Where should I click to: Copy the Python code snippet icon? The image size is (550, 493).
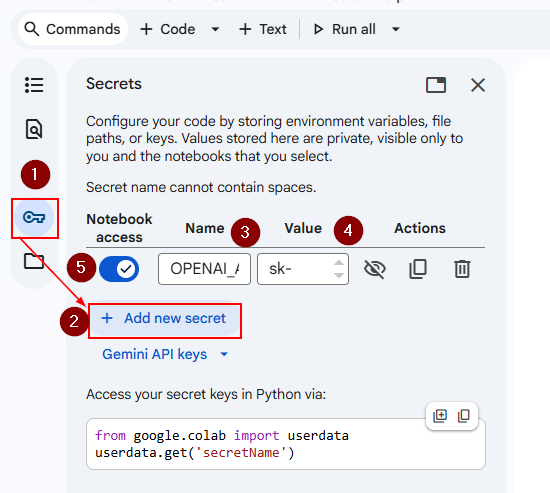pyautogui.click(x=464, y=416)
